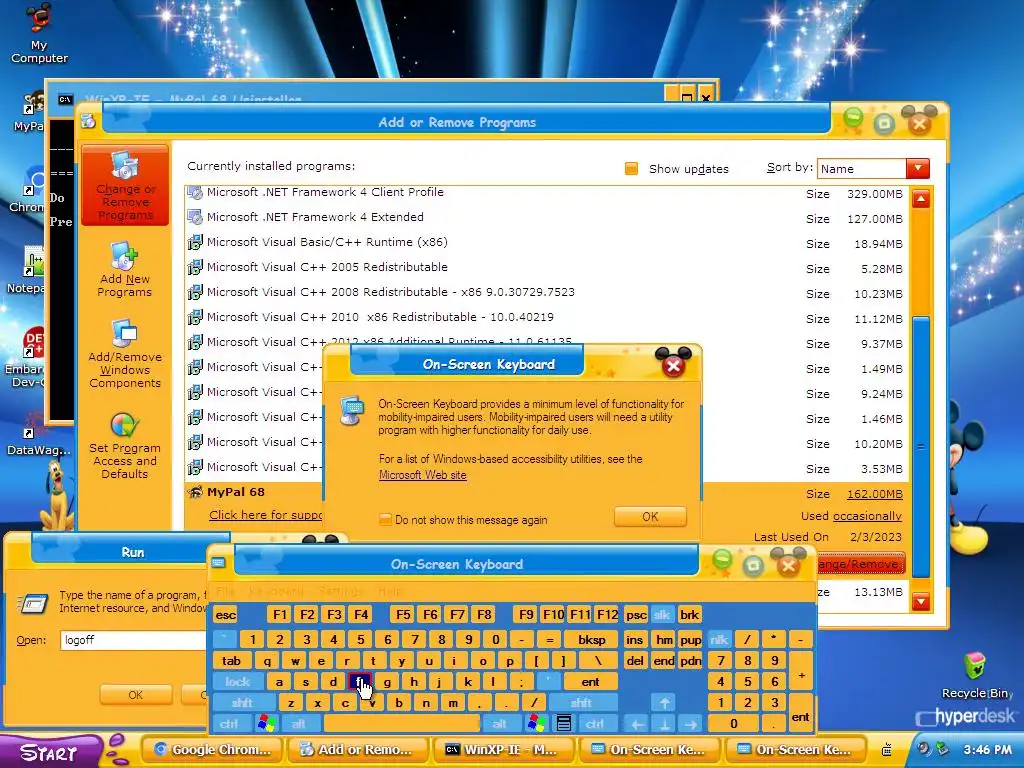The image size is (1024, 768).
Task: Select Microsoft .NET Framework 4 Client Profile row
Action: pos(546,193)
